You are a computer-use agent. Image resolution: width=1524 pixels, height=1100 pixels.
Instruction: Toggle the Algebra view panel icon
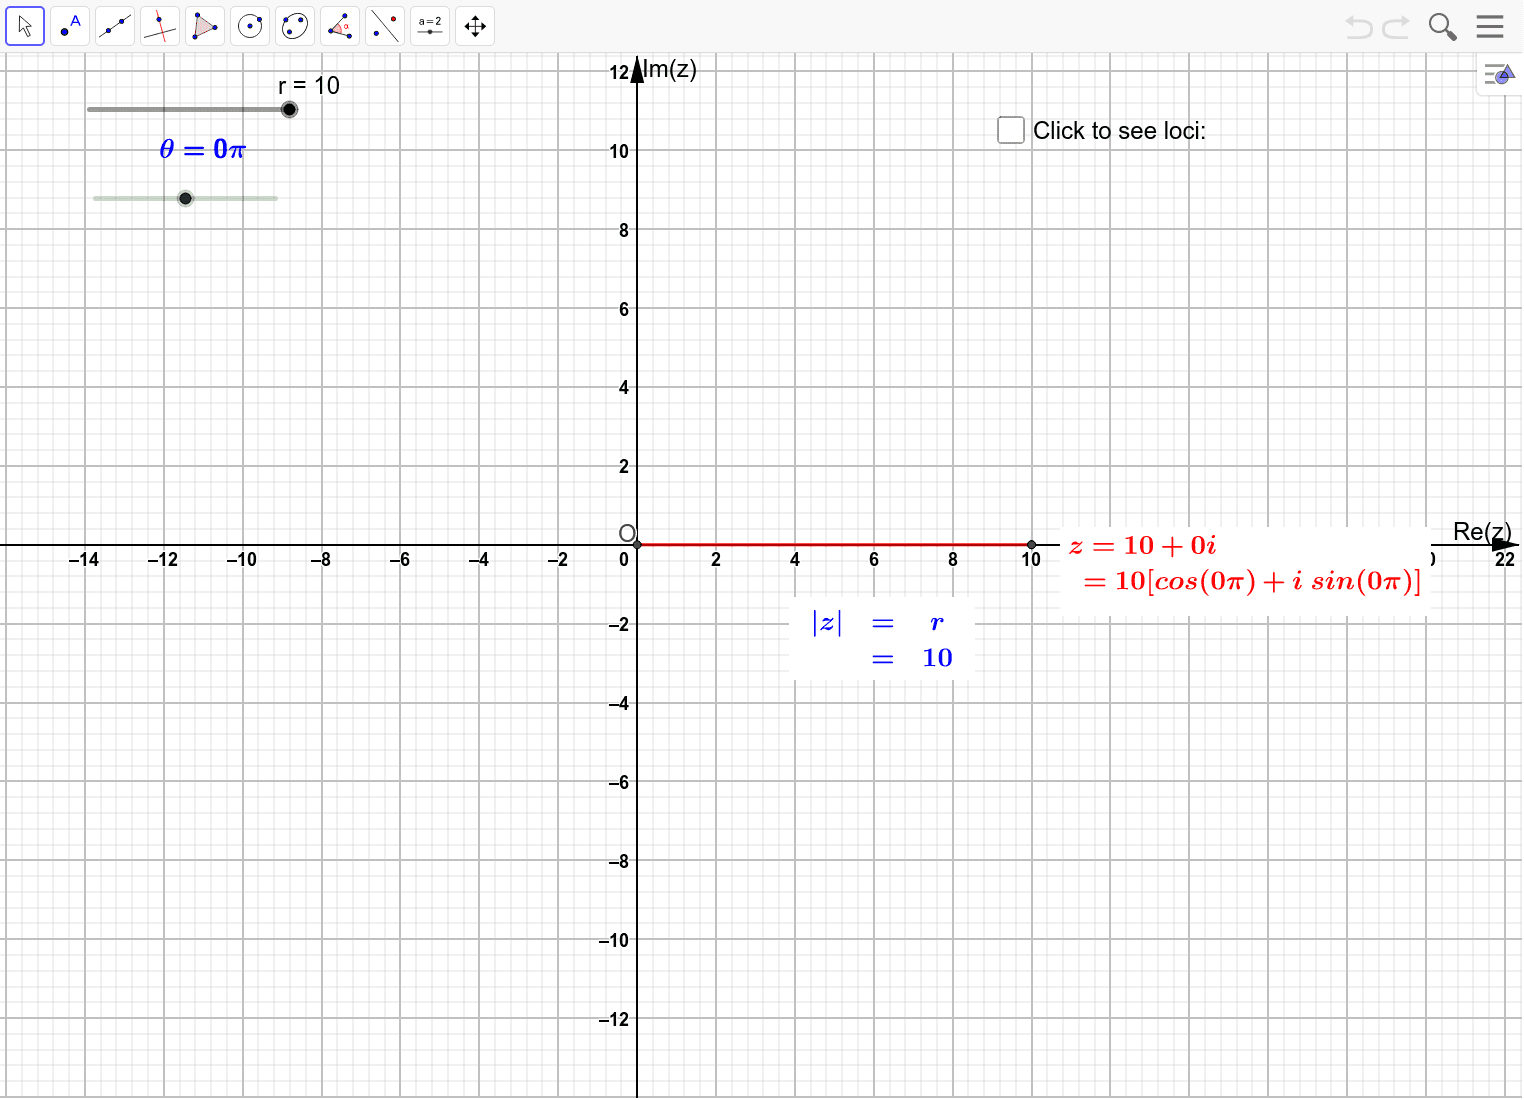point(1497,74)
